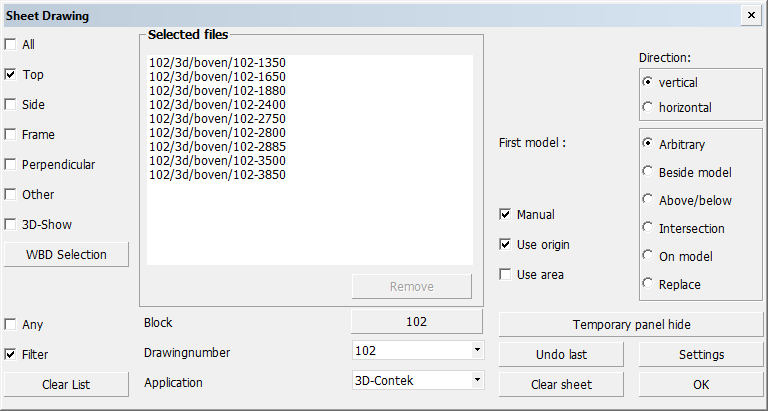Screen dimensions: 768x411
Task: Click the WBD Selection button
Action: pos(67,255)
